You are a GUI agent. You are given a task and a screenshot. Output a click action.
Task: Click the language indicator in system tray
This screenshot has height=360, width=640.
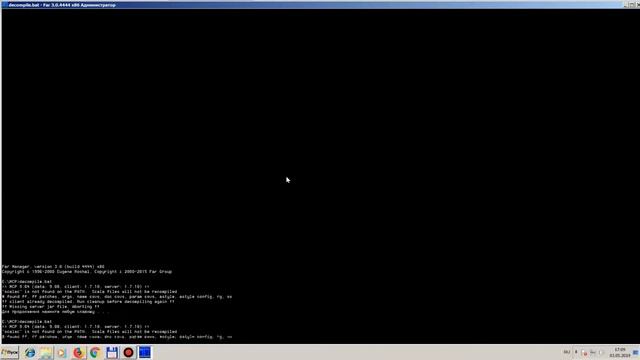567,352
